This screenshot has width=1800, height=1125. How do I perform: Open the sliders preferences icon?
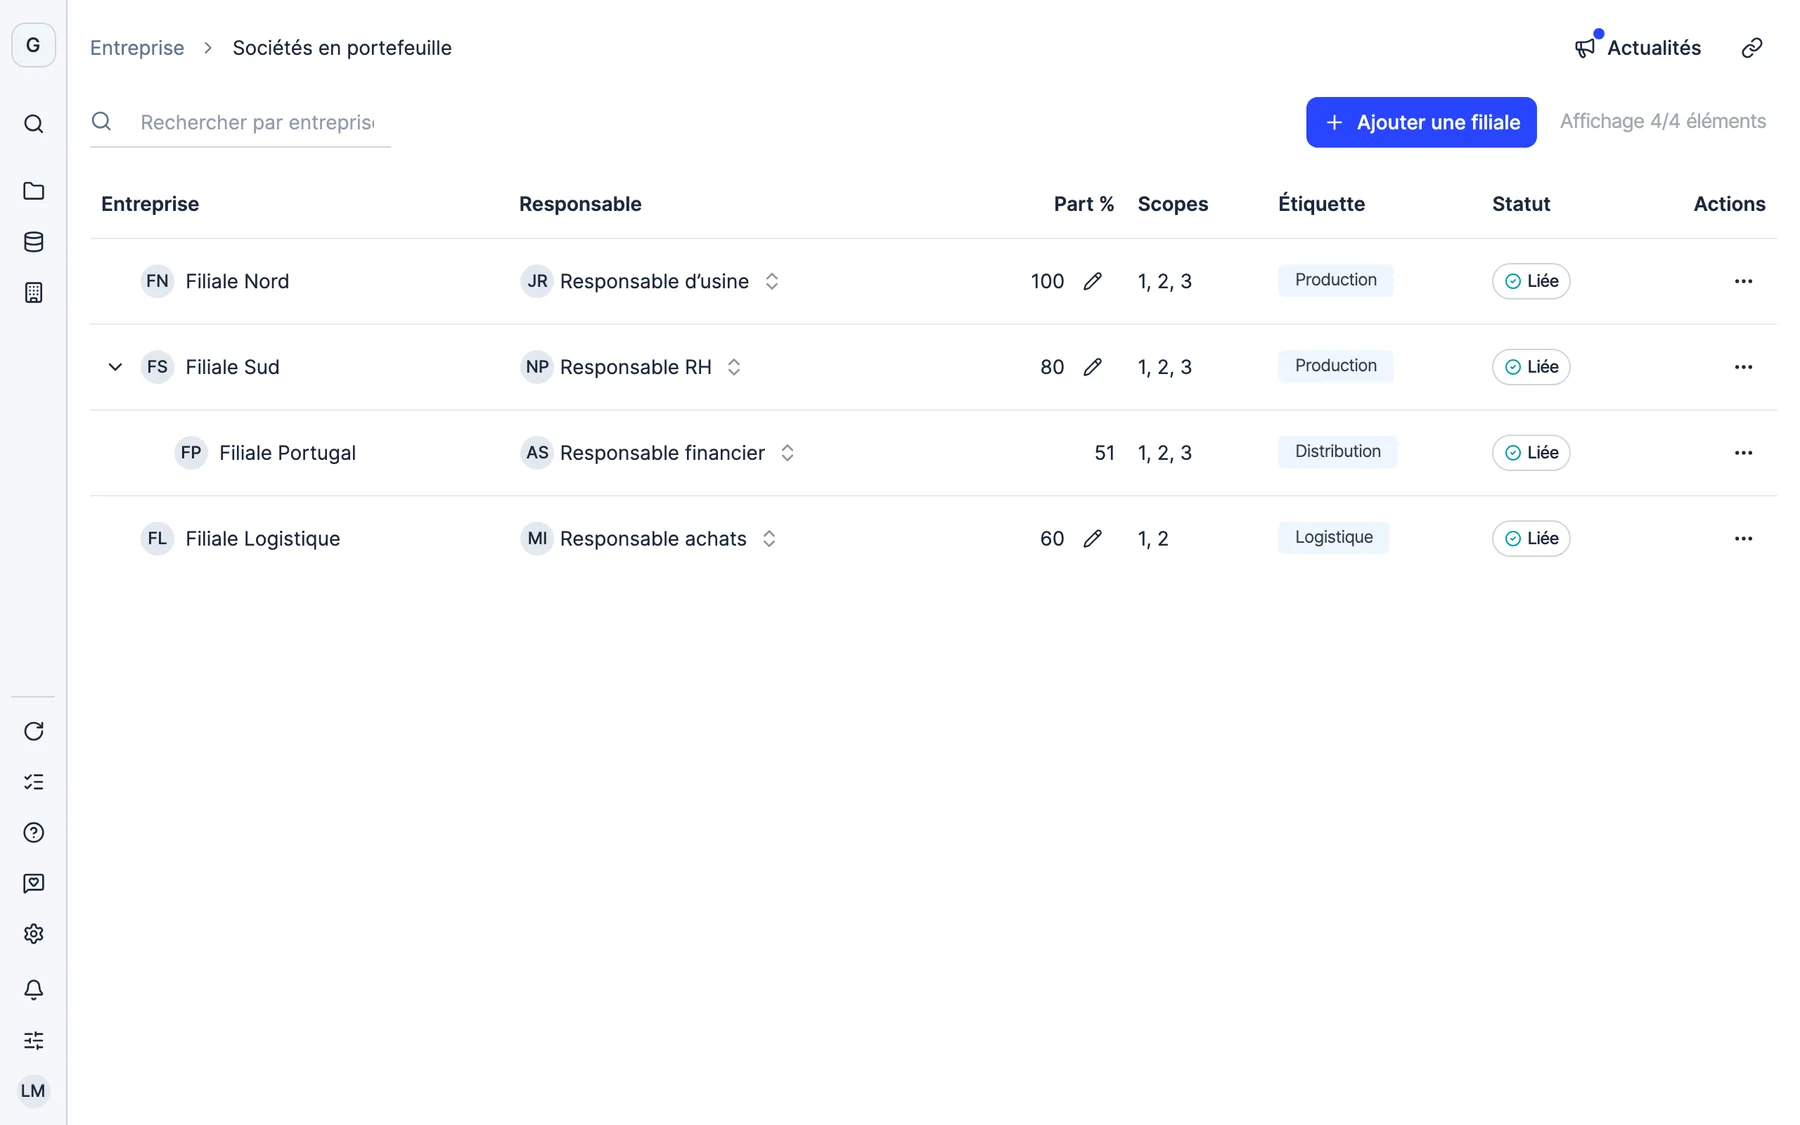33,1041
